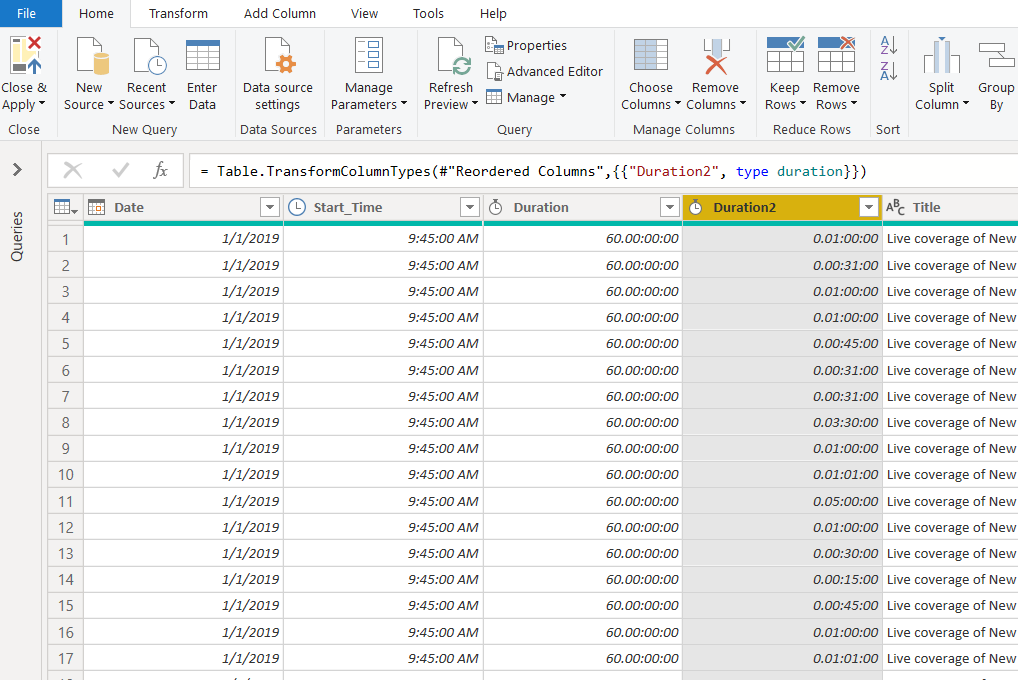Change data type icon of Start_Time column
1018x680 pixels.
[297, 207]
